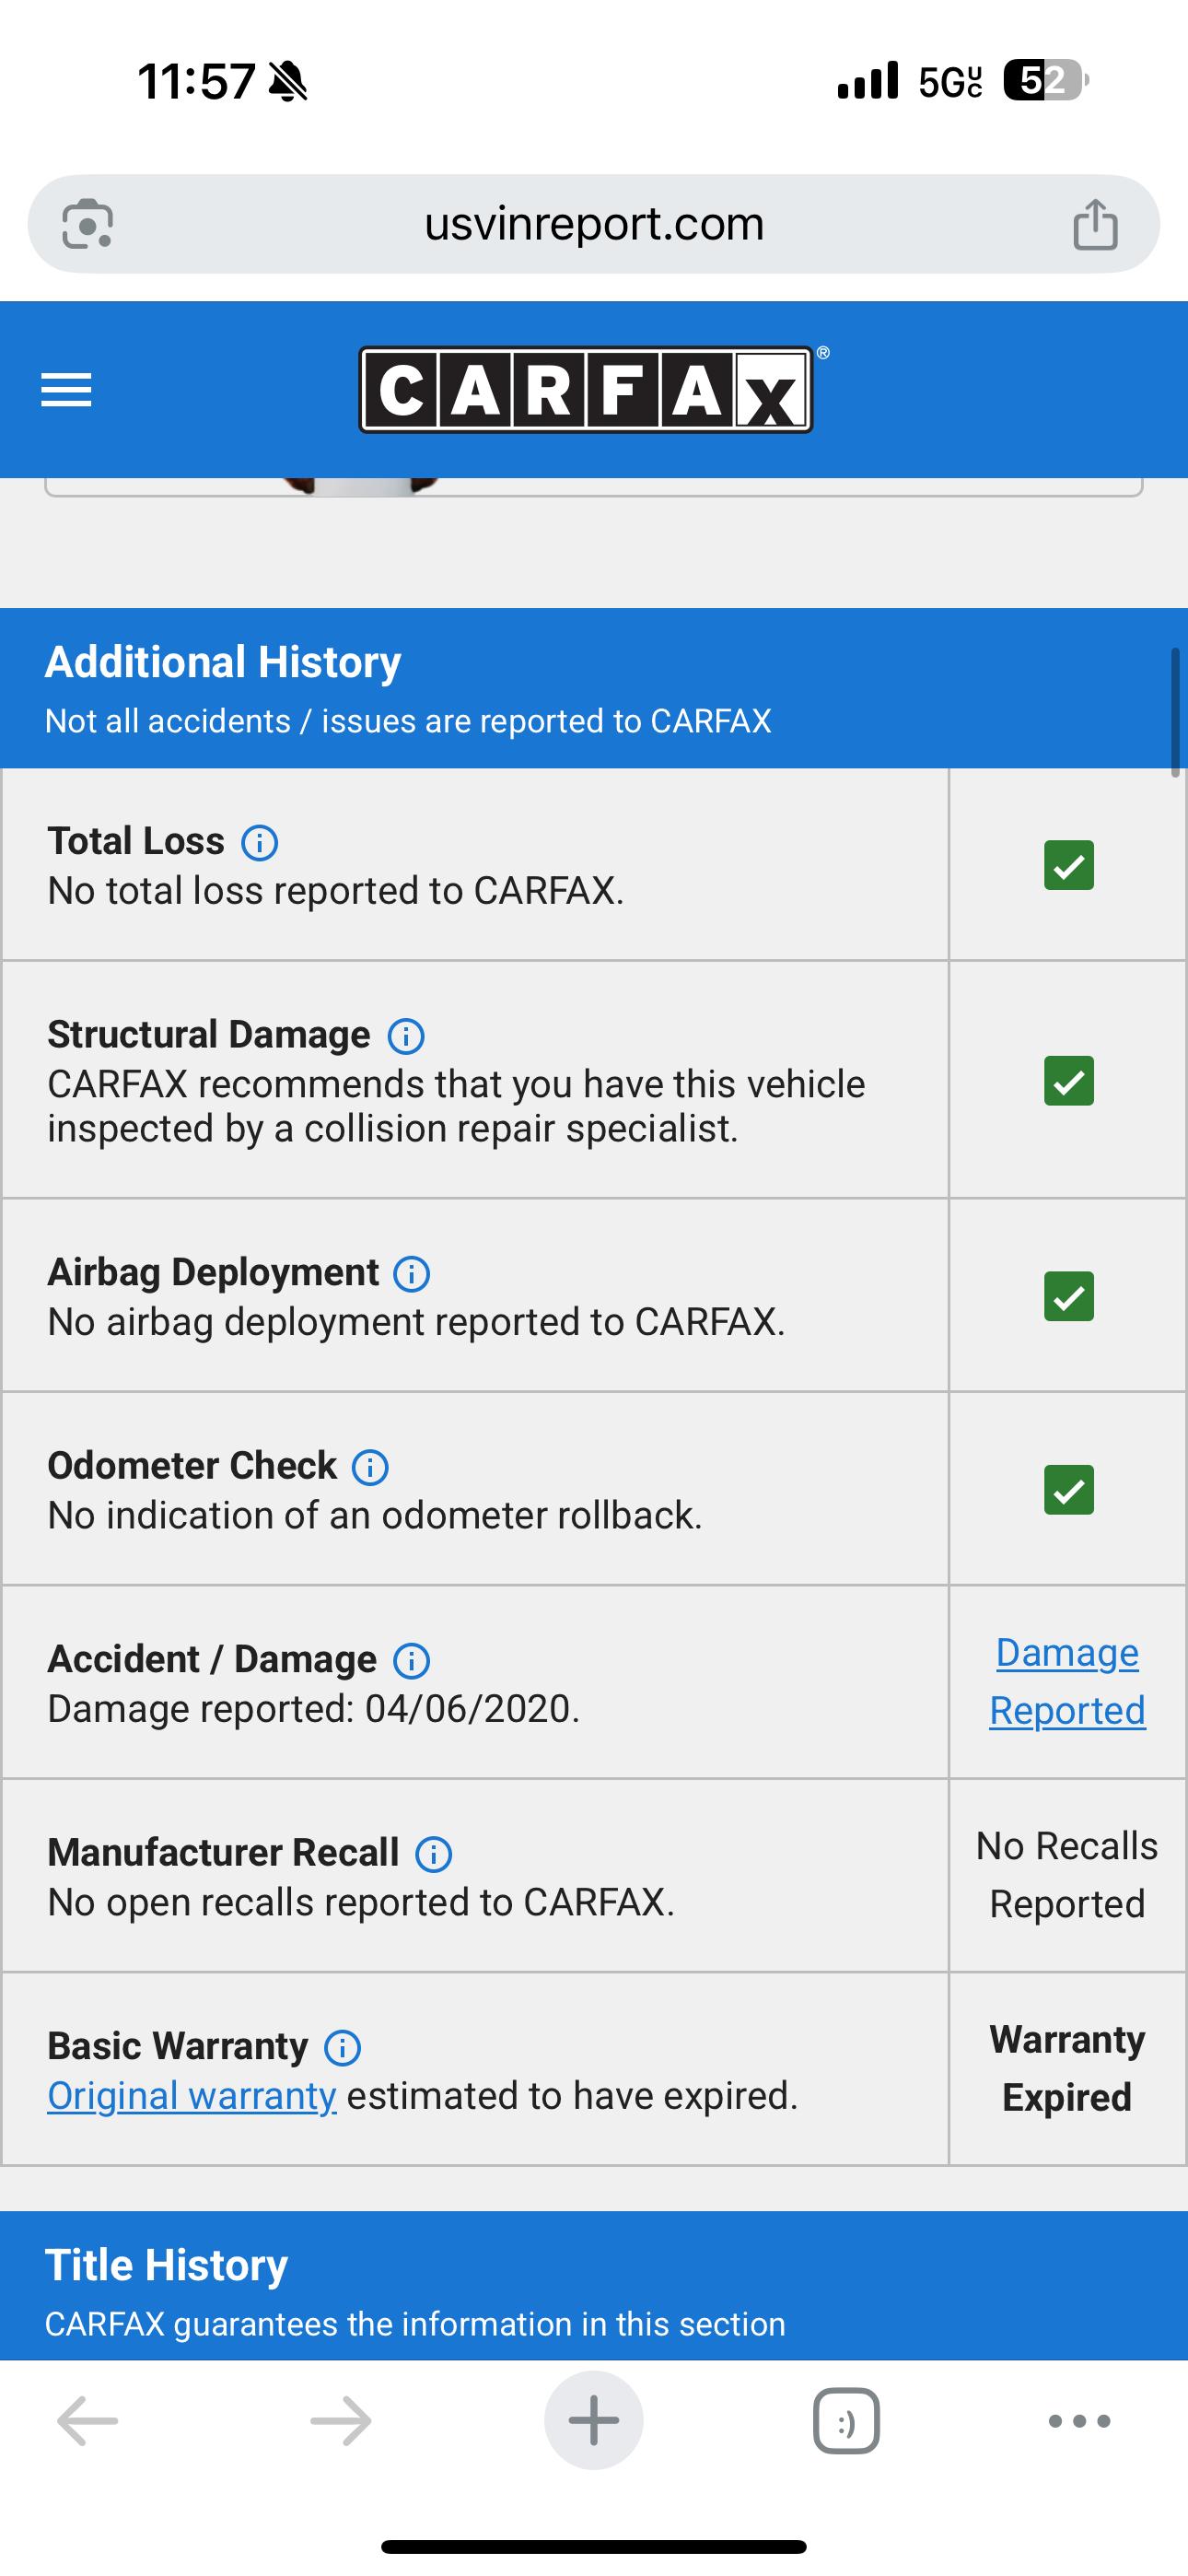Screen dimensions: 1188x2576
Task: Tap the Manufacturer Recall info icon
Action: coord(433,1853)
